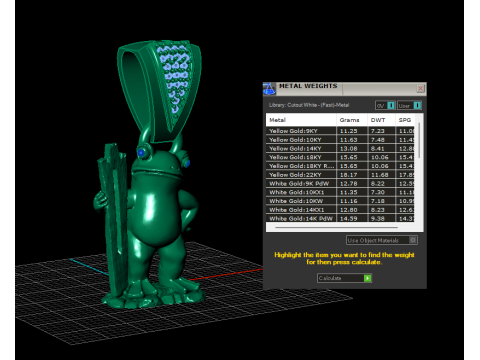The width and height of the screenshot is (480, 360).
Task: Click the SPG column header
Action: click(x=405, y=120)
